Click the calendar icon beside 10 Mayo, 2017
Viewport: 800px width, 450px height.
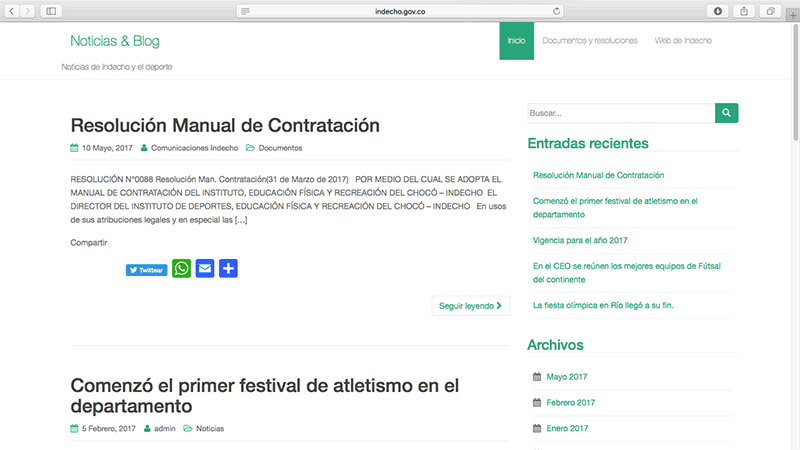(74, 148)
